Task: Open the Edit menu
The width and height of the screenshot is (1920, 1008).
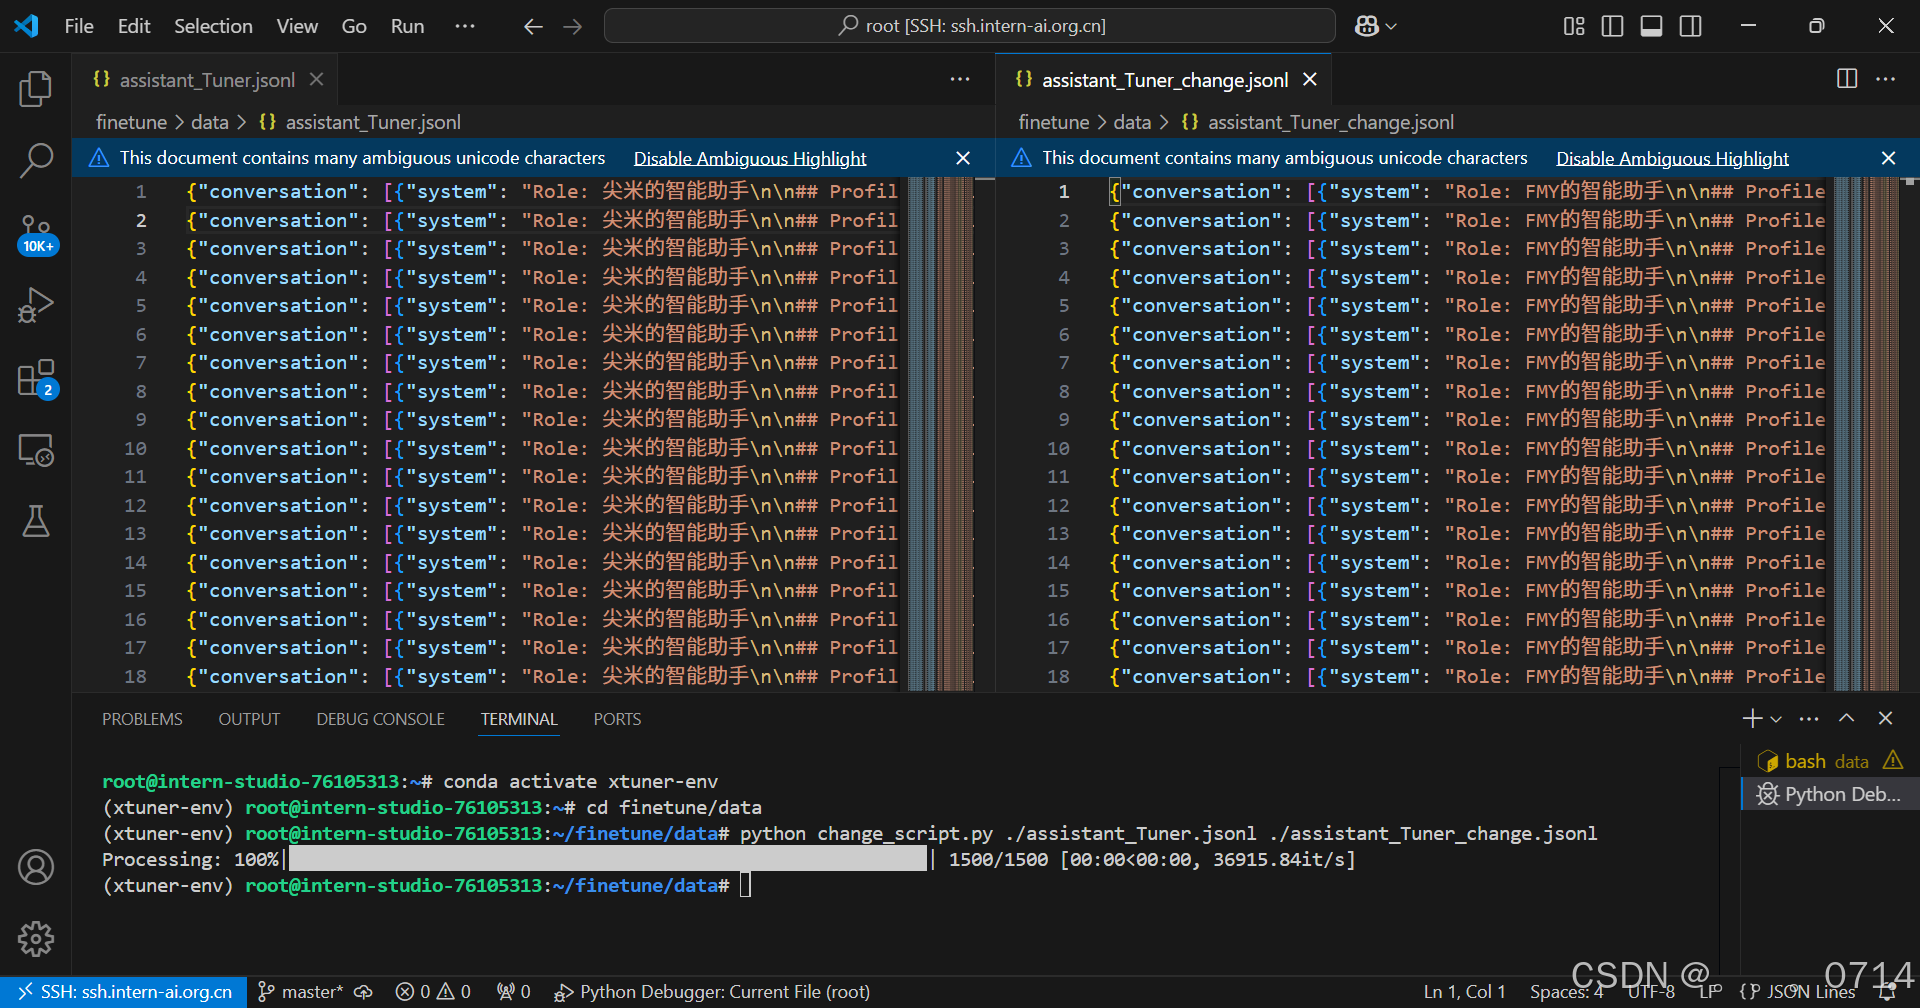Action: [x=134, y=26]
